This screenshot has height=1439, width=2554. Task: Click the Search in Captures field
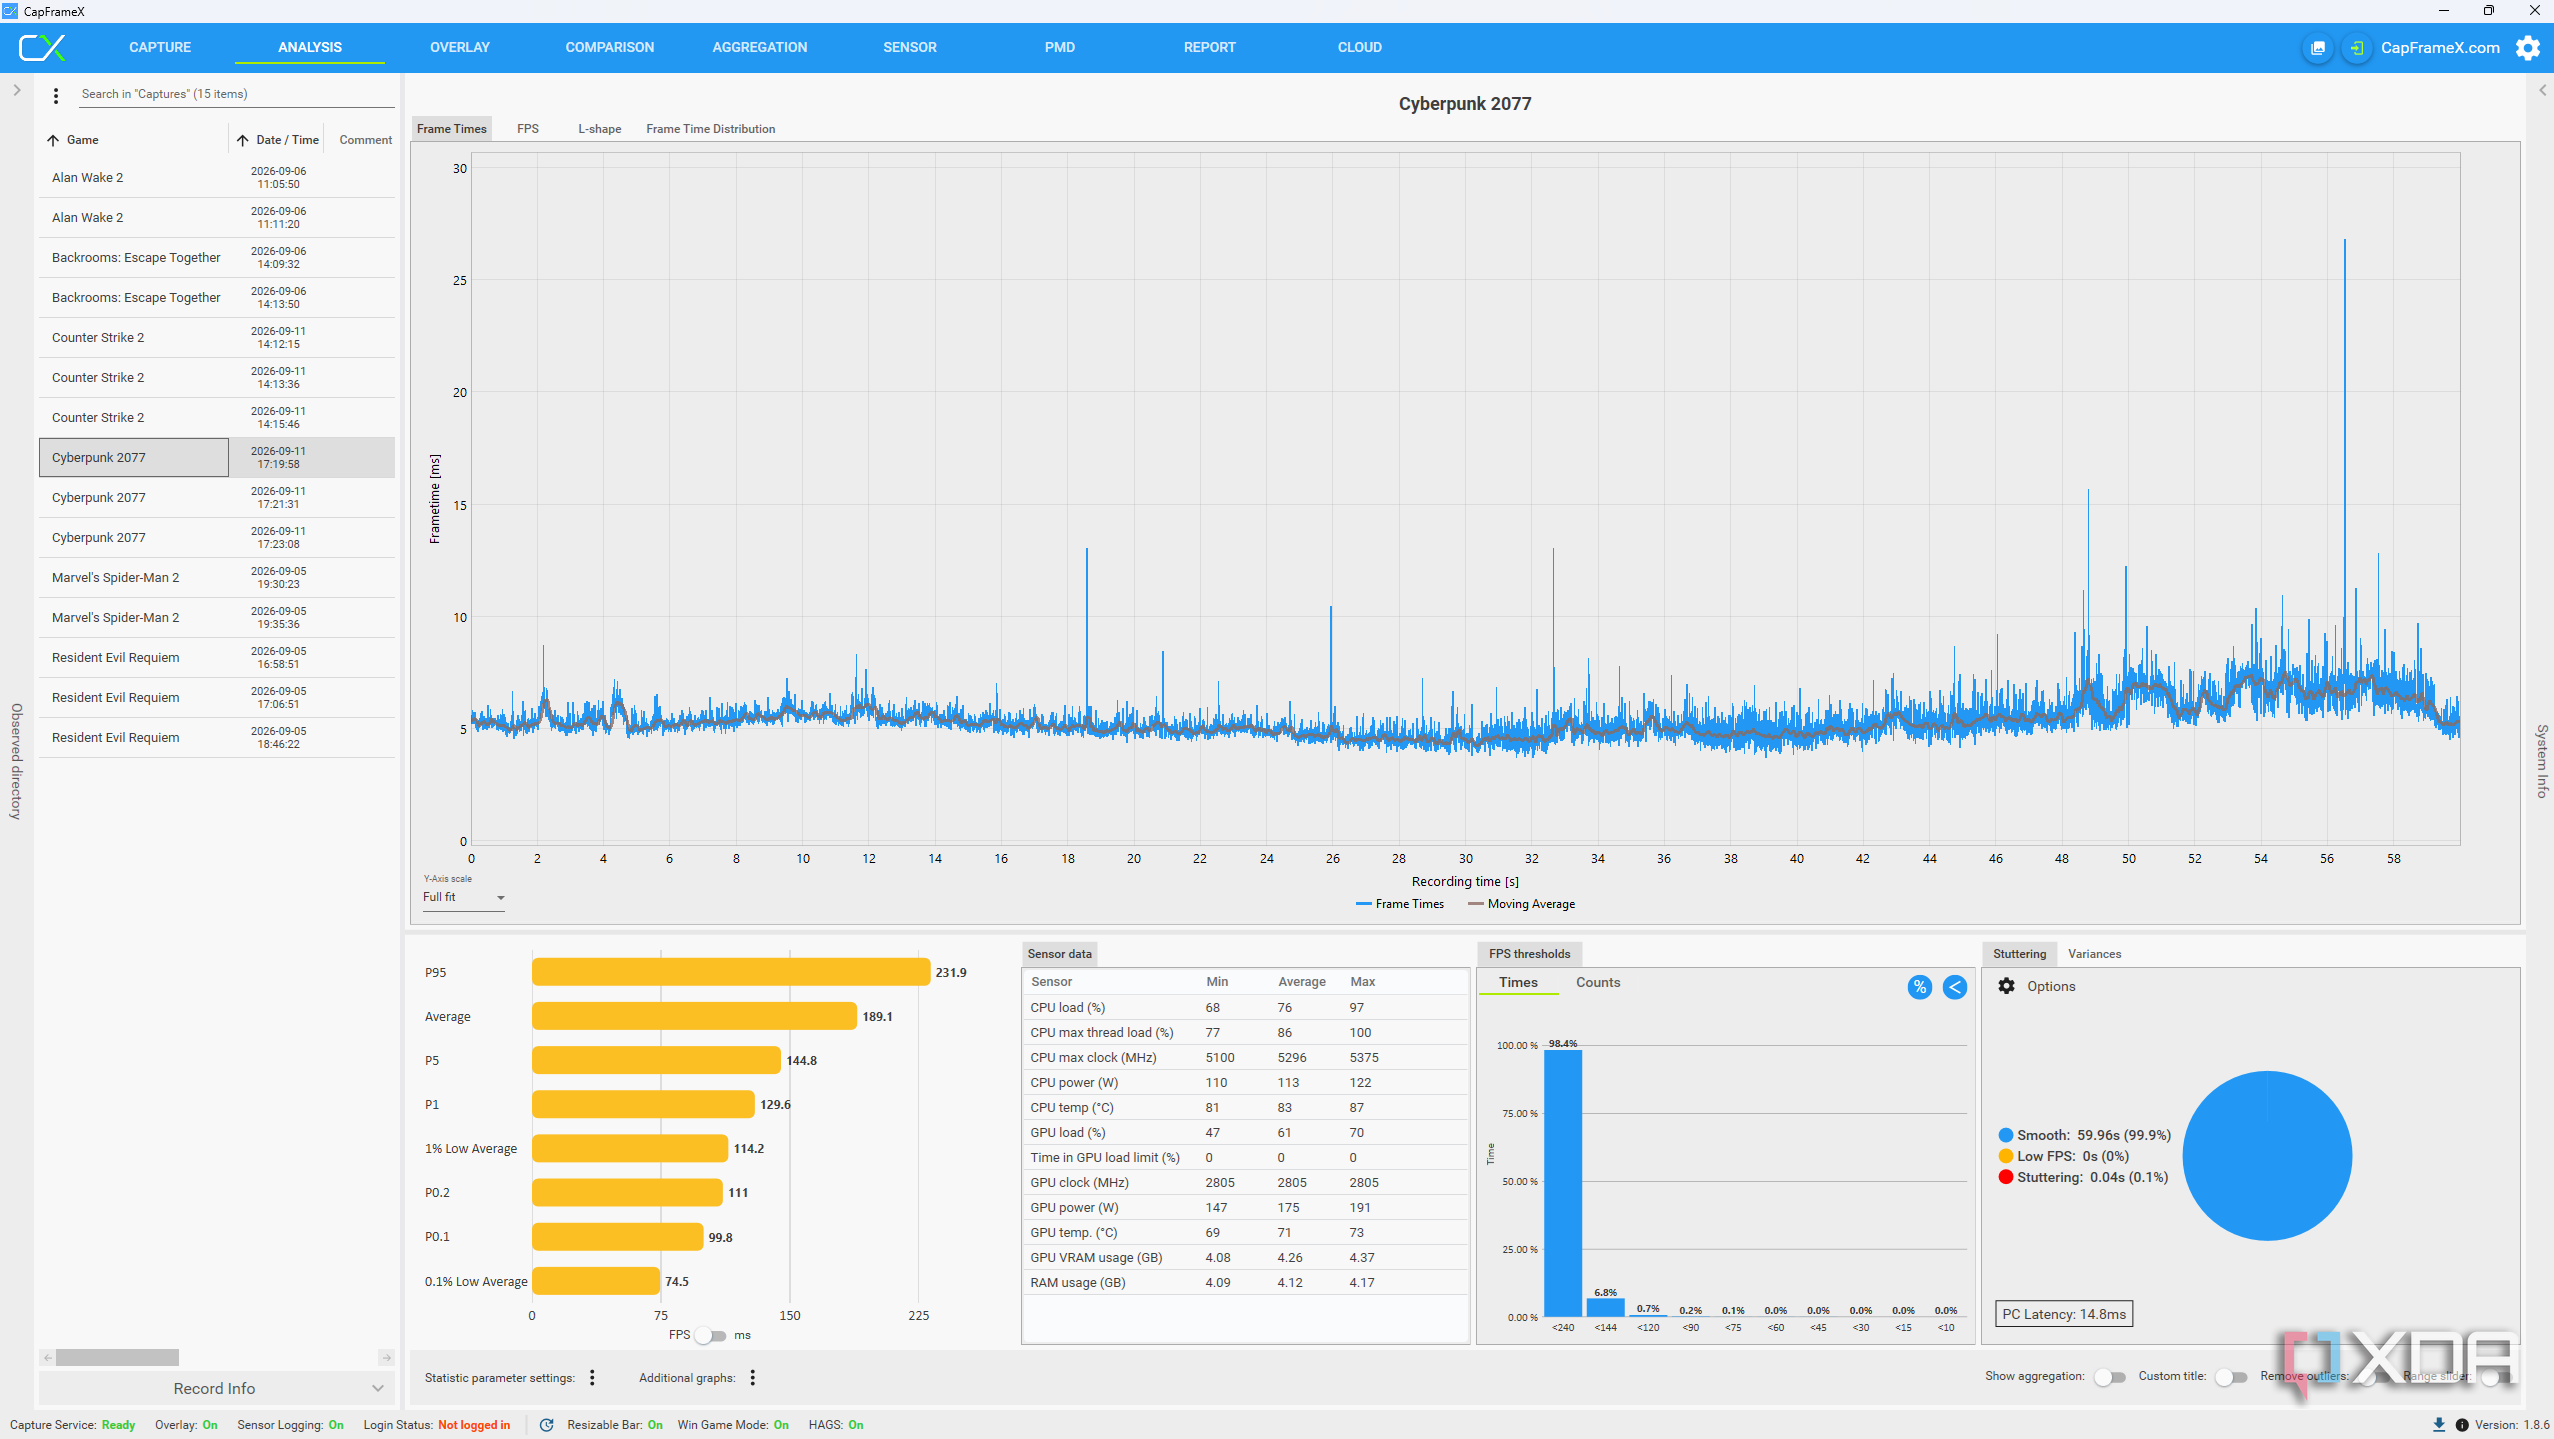pyautogui.click(x=236, y=94)
